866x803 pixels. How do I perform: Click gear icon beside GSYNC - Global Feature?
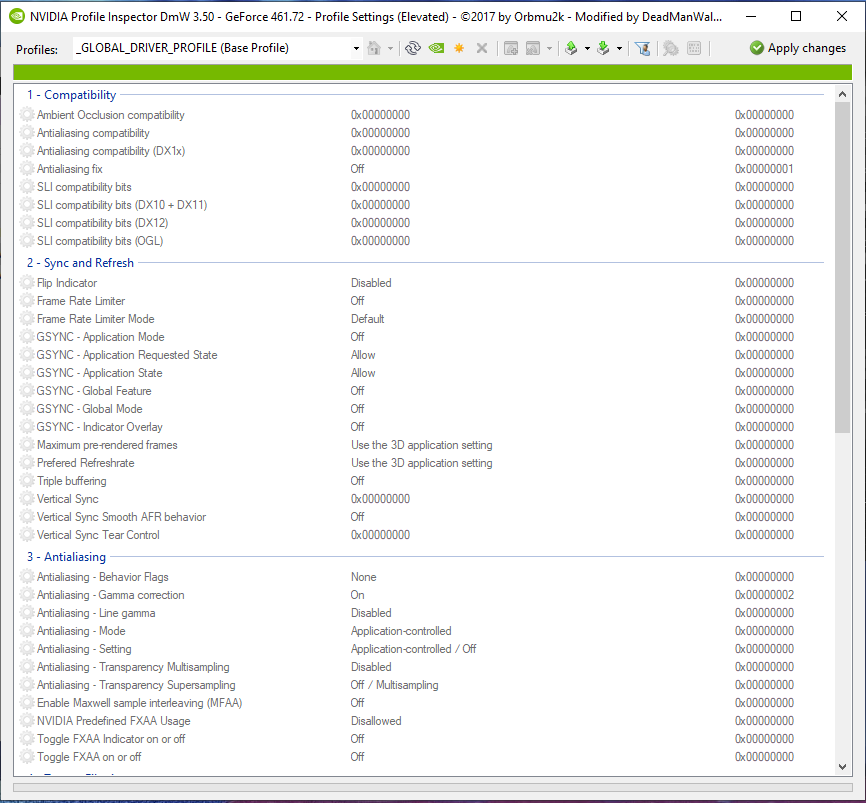pos(27,391)
